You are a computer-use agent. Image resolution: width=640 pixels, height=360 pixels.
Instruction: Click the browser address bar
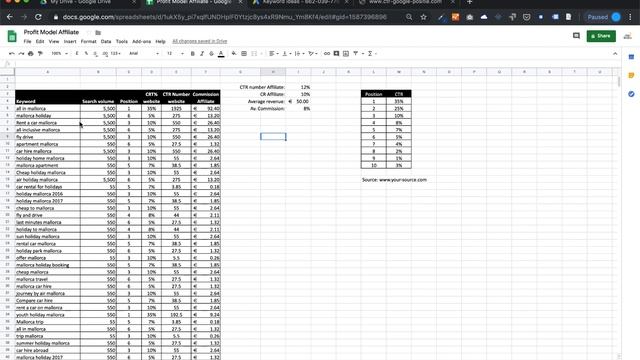coord(224,17)
